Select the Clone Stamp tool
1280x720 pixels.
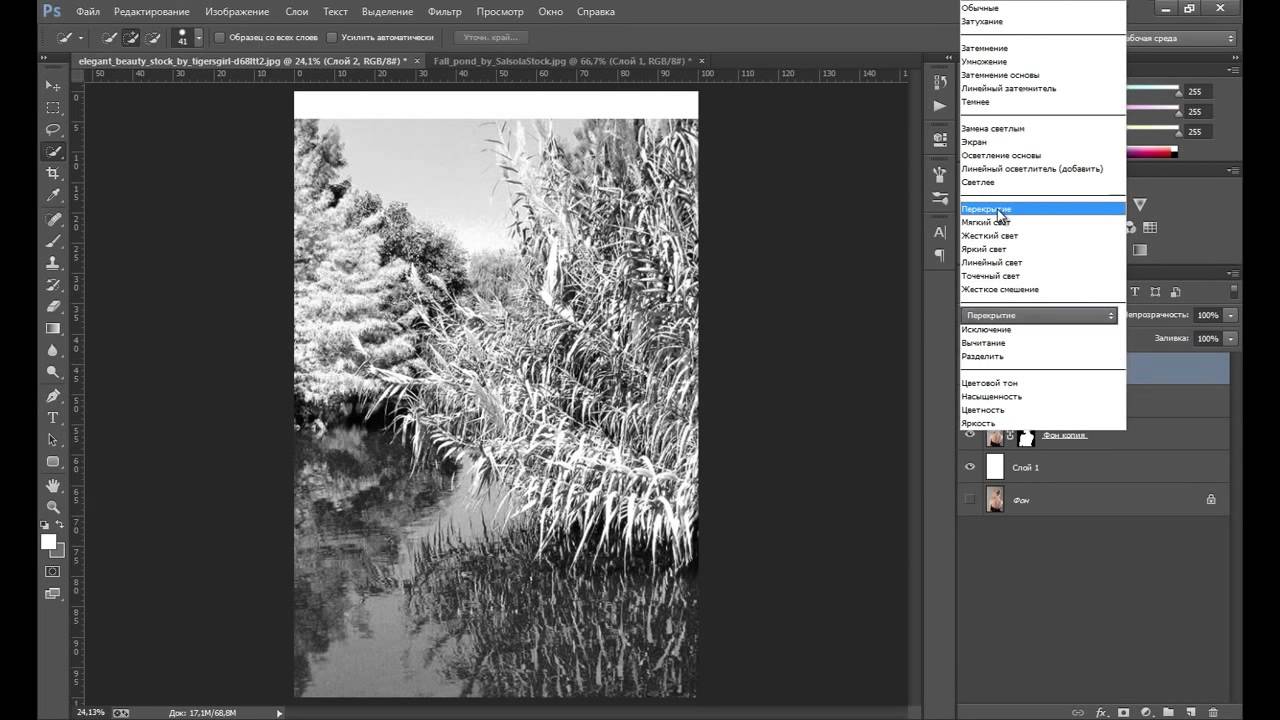[x=53, y=263]
